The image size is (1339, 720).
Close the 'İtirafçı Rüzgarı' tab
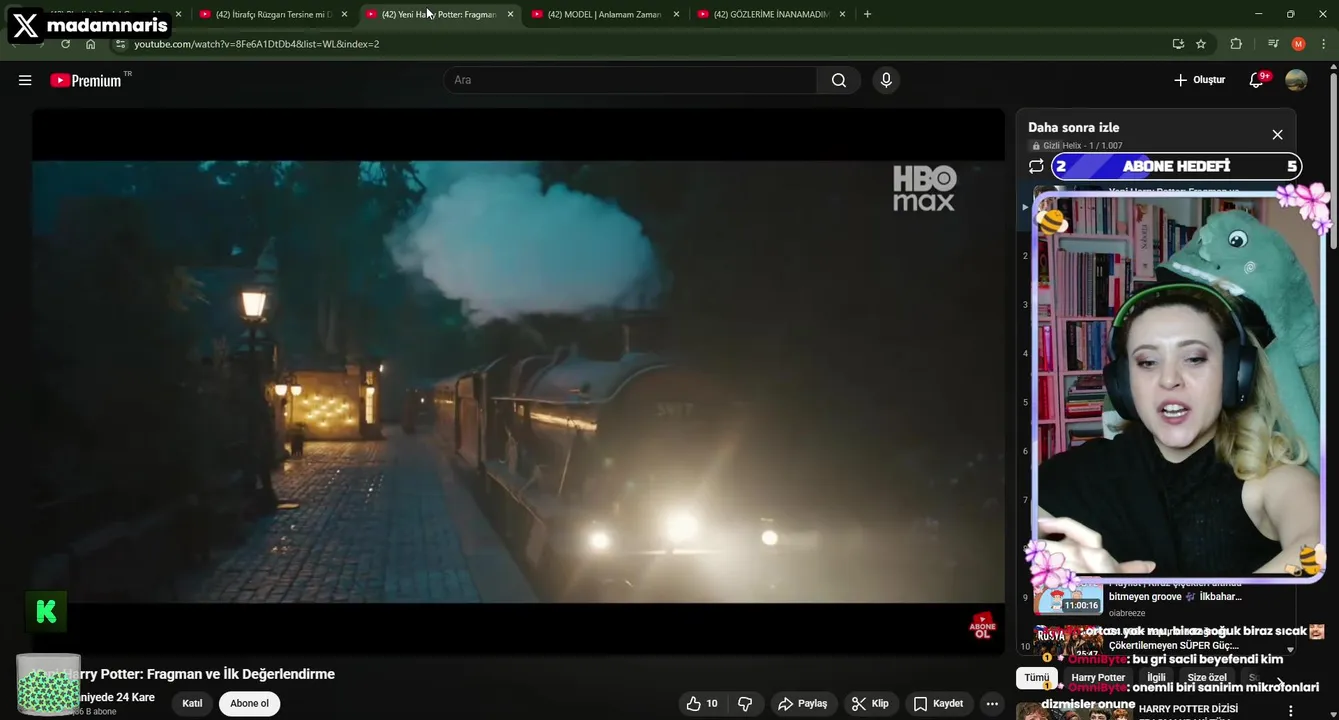click(x=344, y=14)
